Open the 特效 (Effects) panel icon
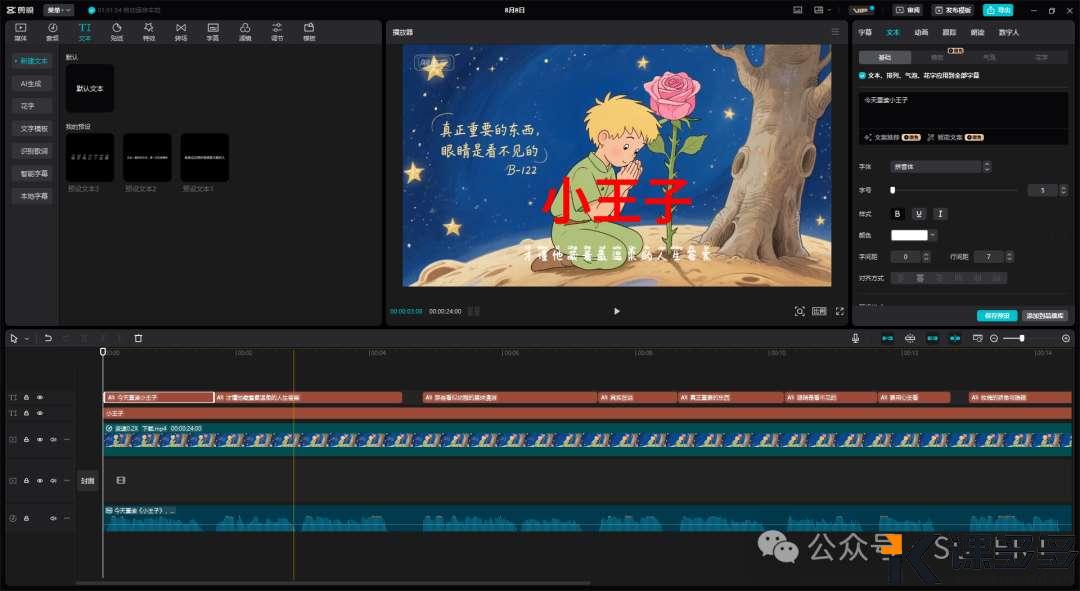 149,31
